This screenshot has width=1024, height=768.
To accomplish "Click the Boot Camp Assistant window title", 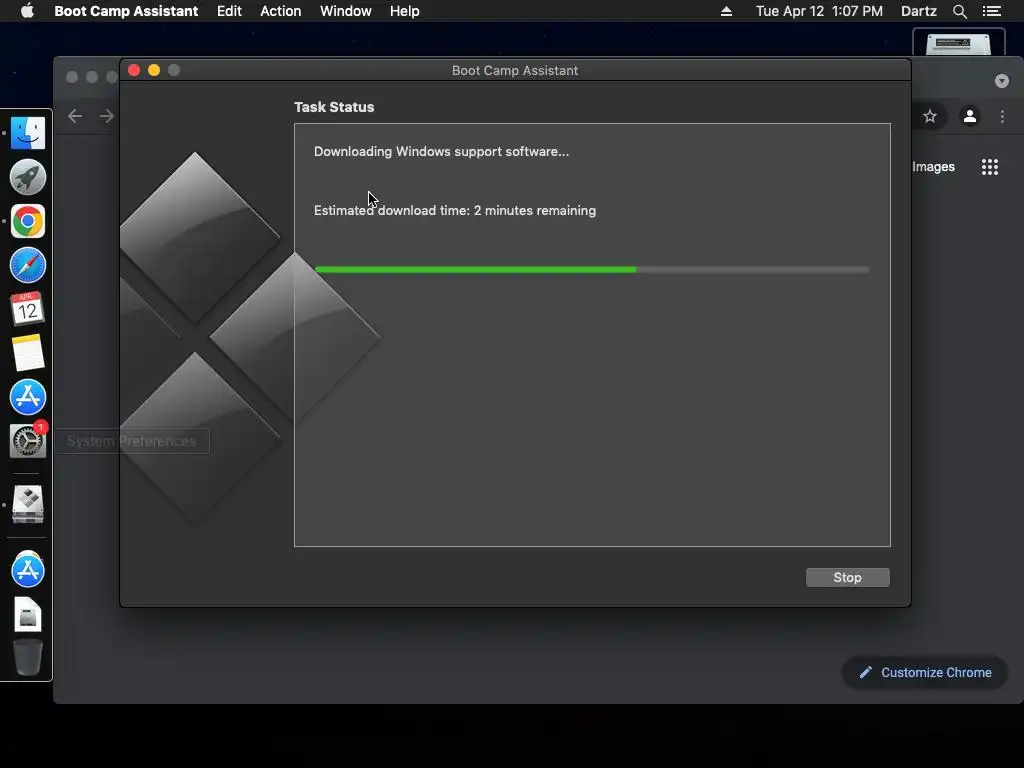I will coord(515,71).
